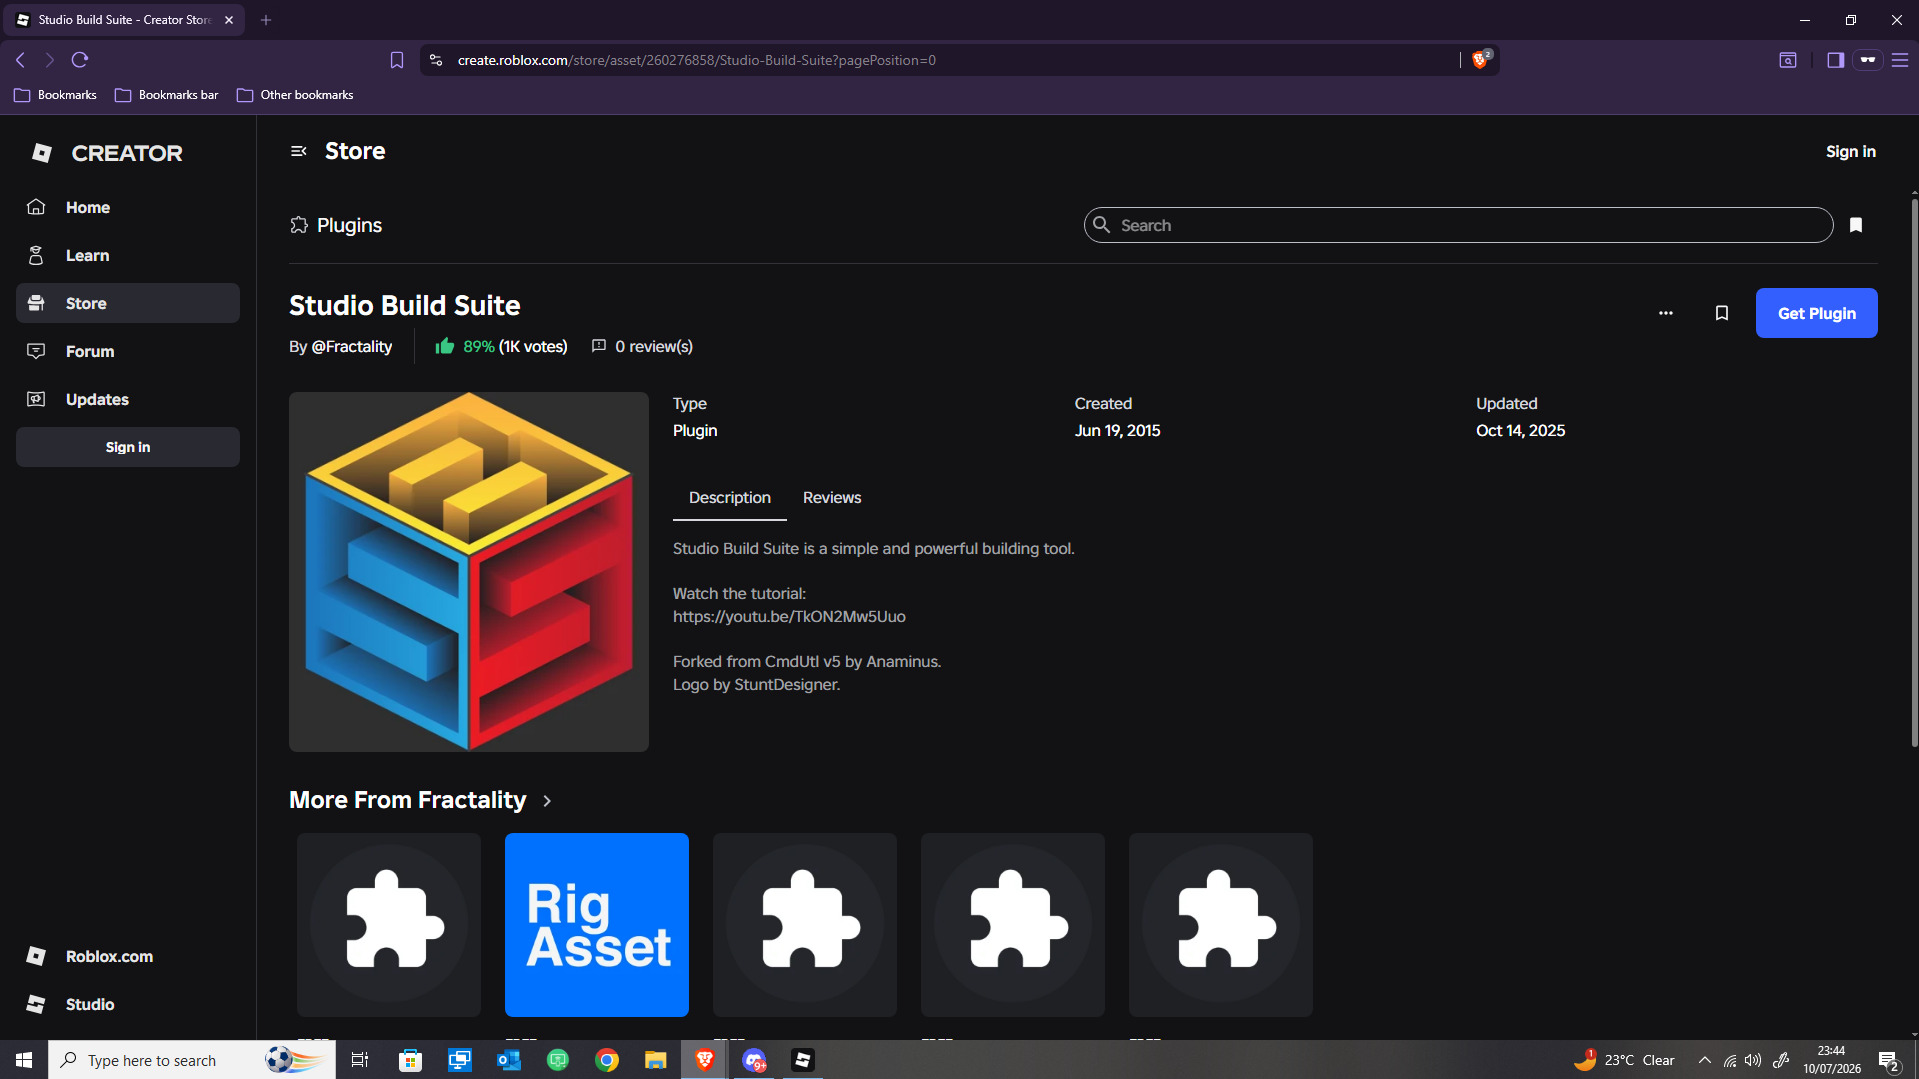Open saved items bookmark next to search
Image resolution: width=1919 pixels, height=1079 pixels.
coord(1856,225)
